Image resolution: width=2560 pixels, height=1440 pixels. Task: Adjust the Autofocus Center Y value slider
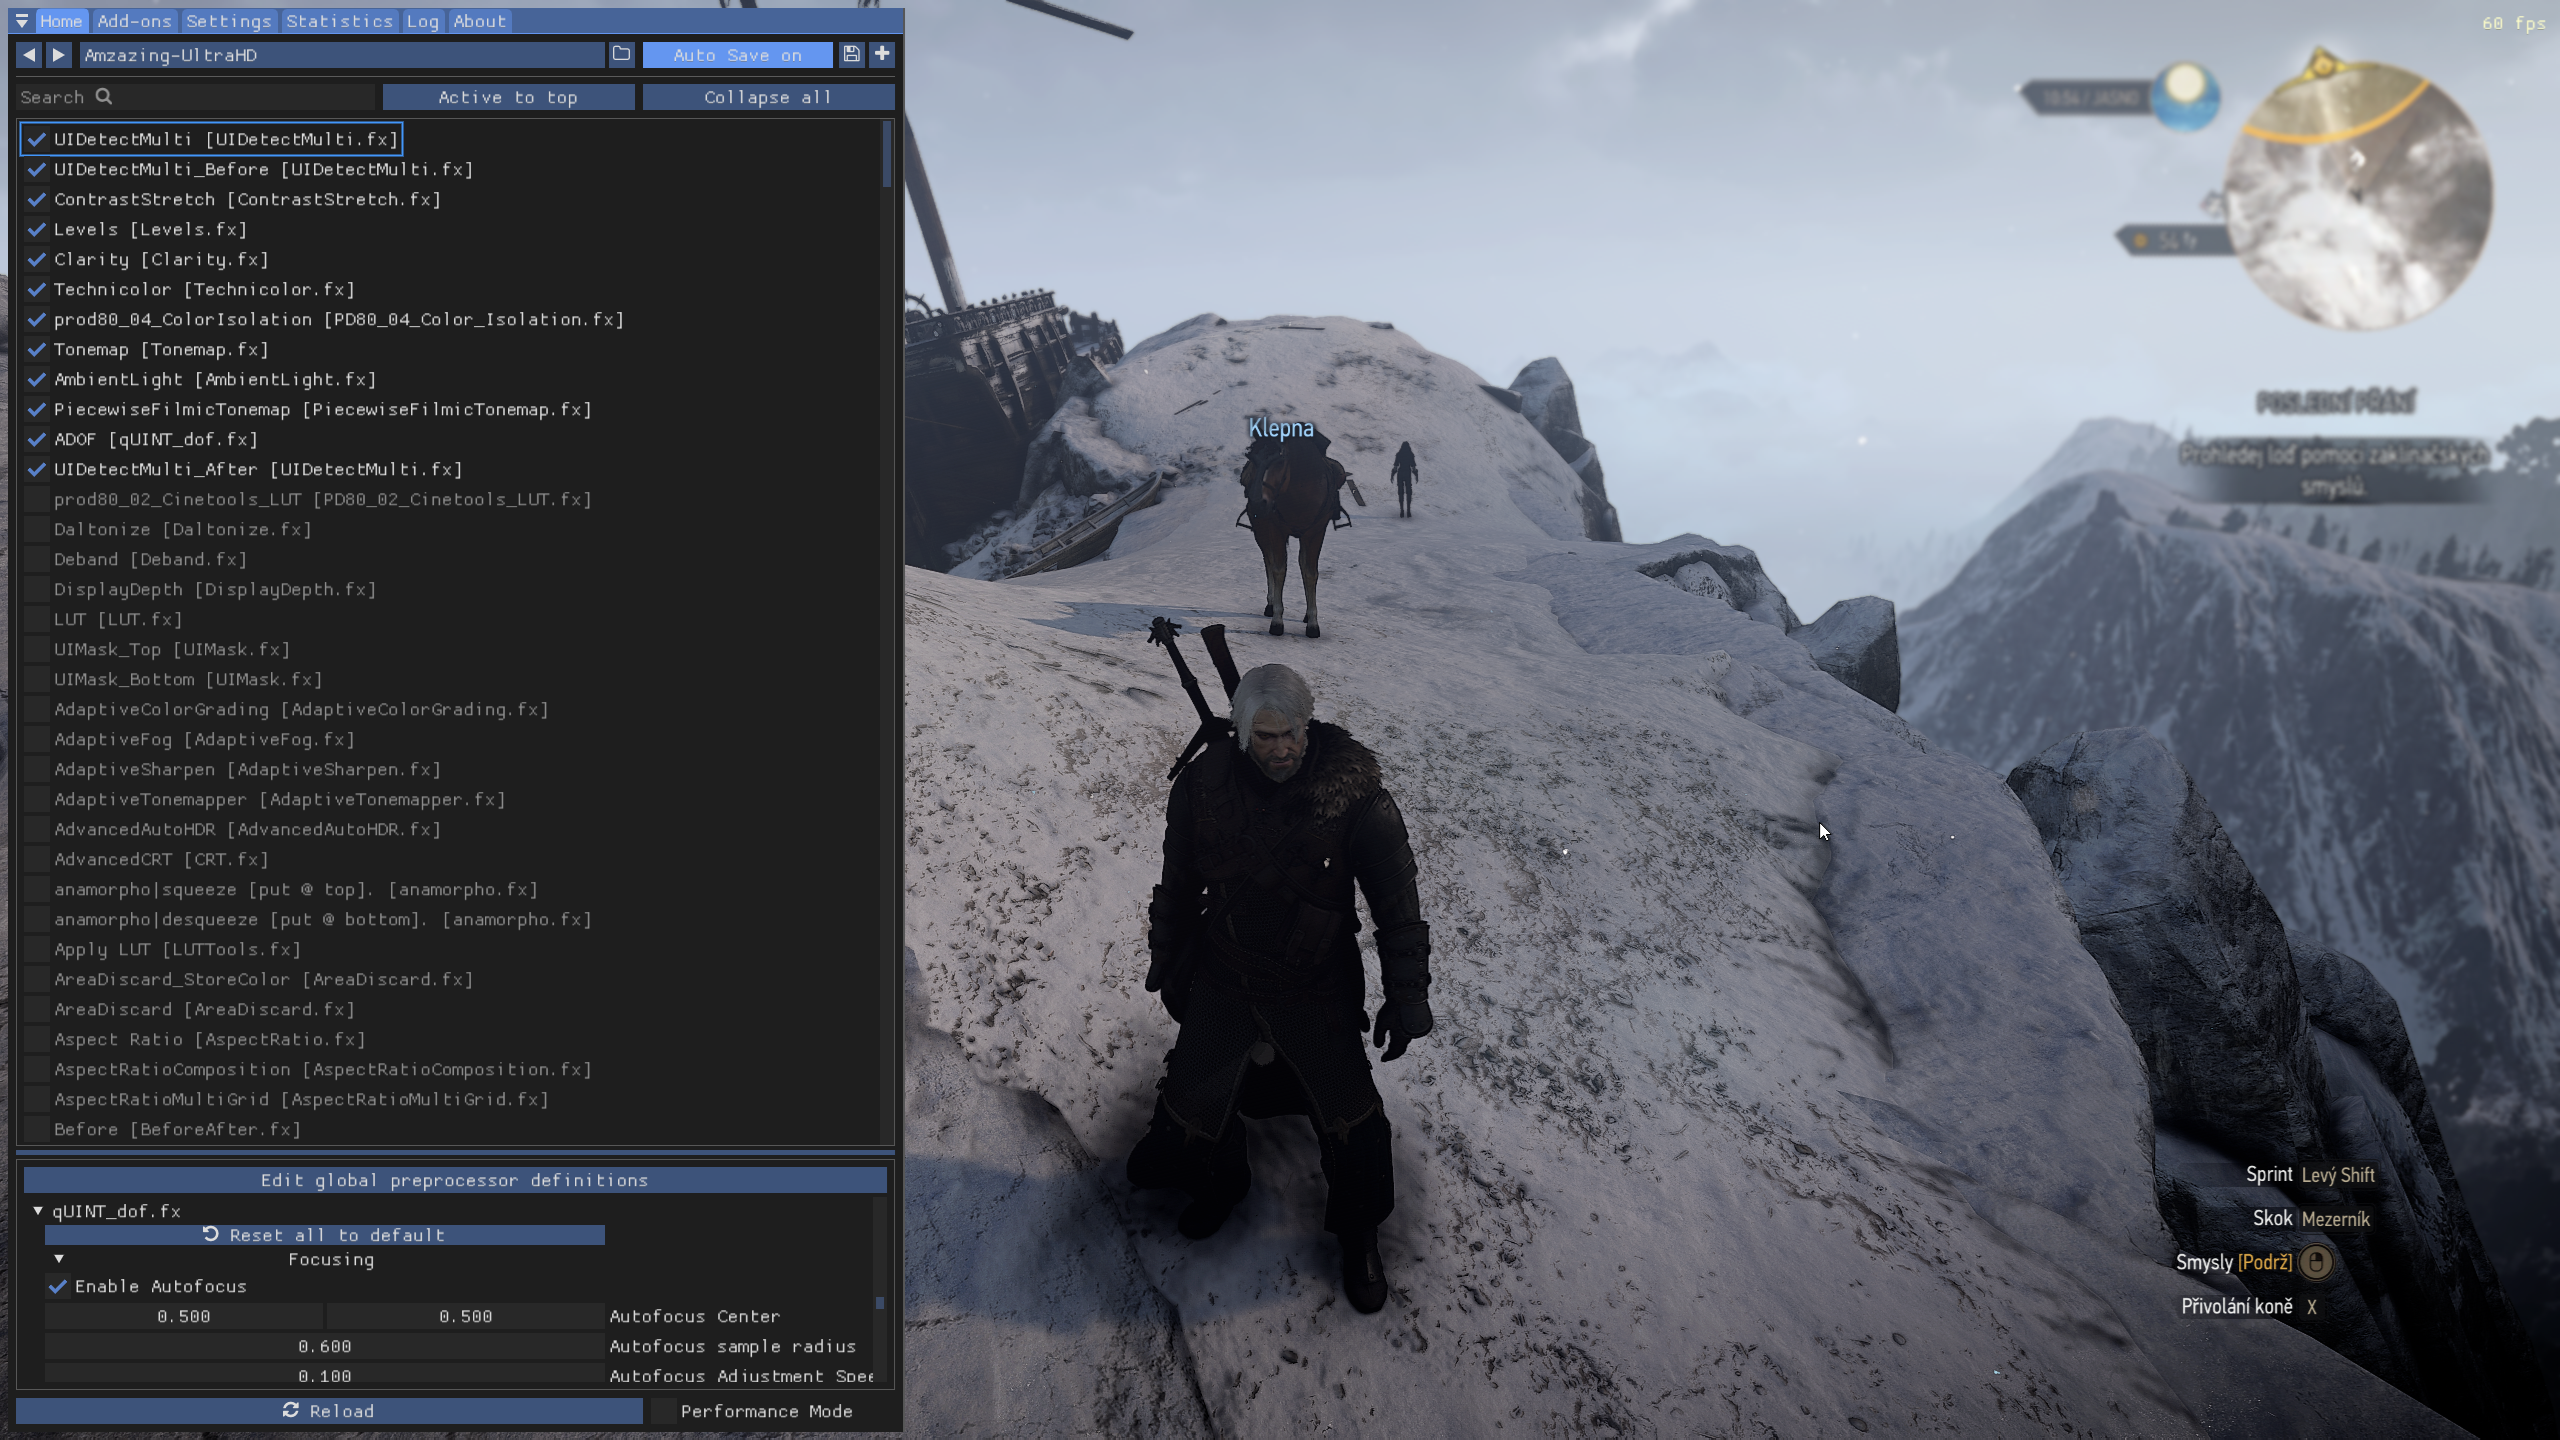[x=466, y=1316]
